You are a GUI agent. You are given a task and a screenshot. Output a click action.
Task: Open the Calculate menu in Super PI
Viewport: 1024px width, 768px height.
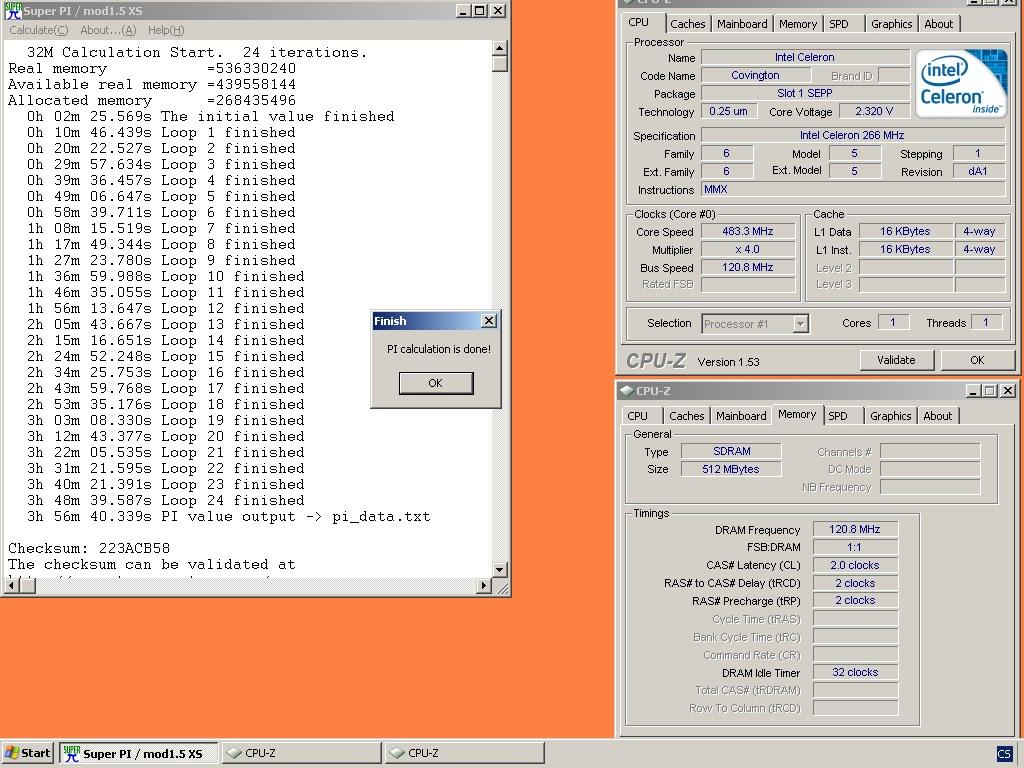coord(39,30)
